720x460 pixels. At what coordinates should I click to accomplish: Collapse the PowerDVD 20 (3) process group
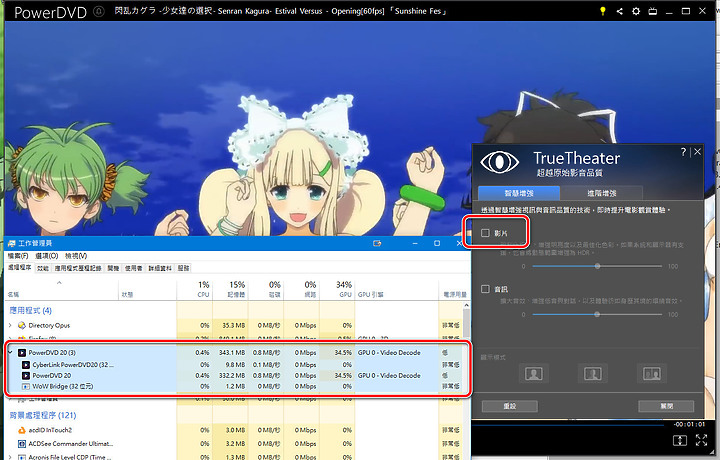(10, 353)
